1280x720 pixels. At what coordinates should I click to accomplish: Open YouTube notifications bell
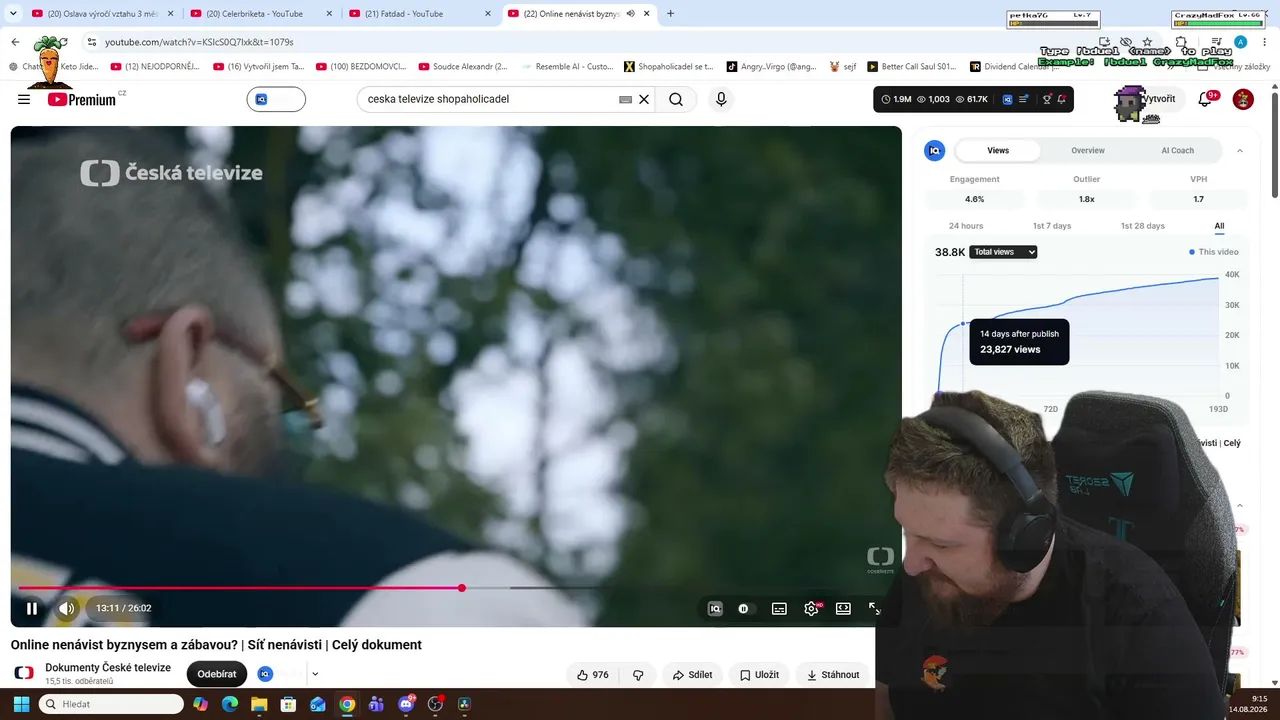[1206, 99]
